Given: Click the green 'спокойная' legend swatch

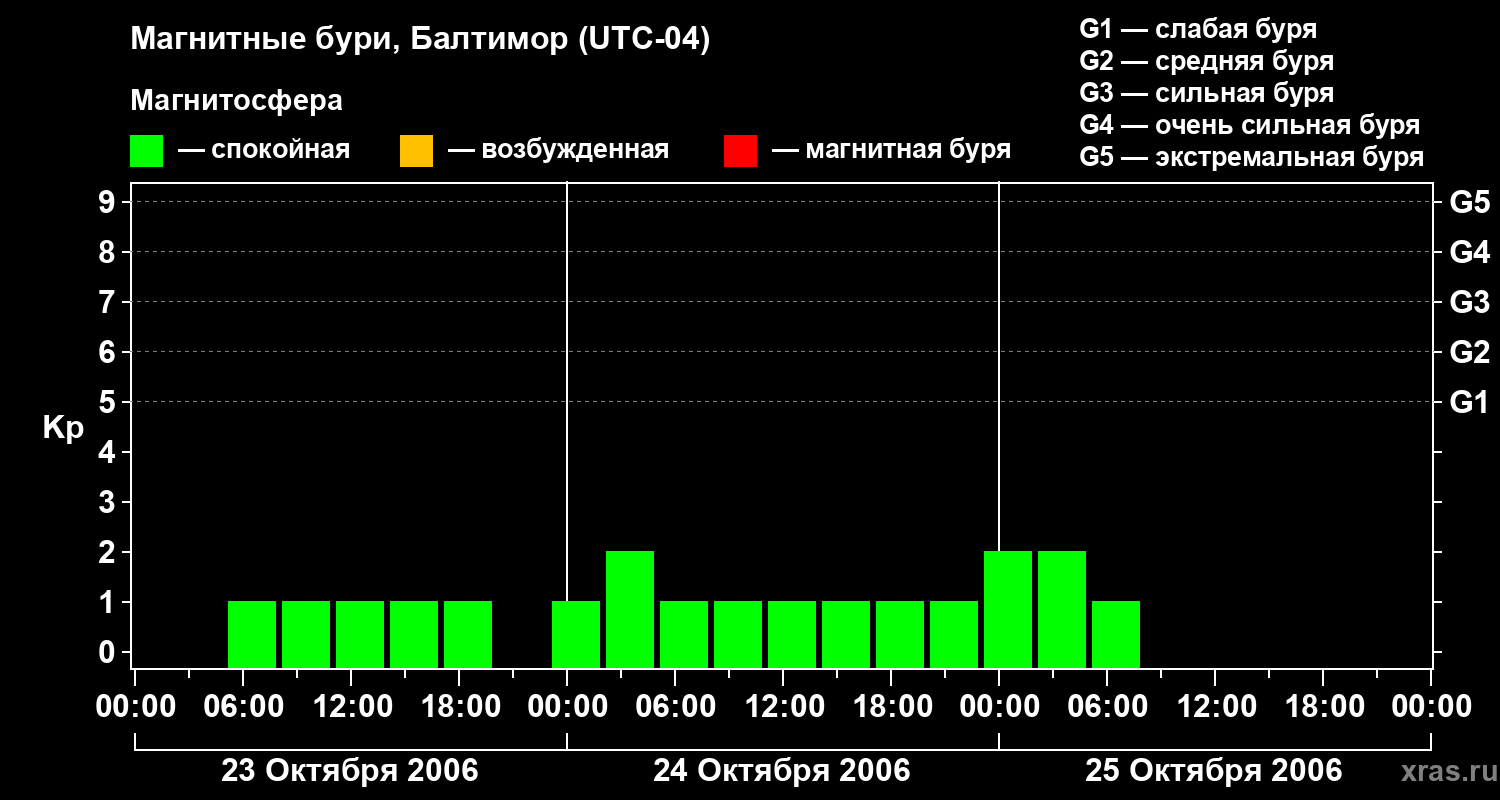Looking at the screenshot, I should (x=146, y=151).
